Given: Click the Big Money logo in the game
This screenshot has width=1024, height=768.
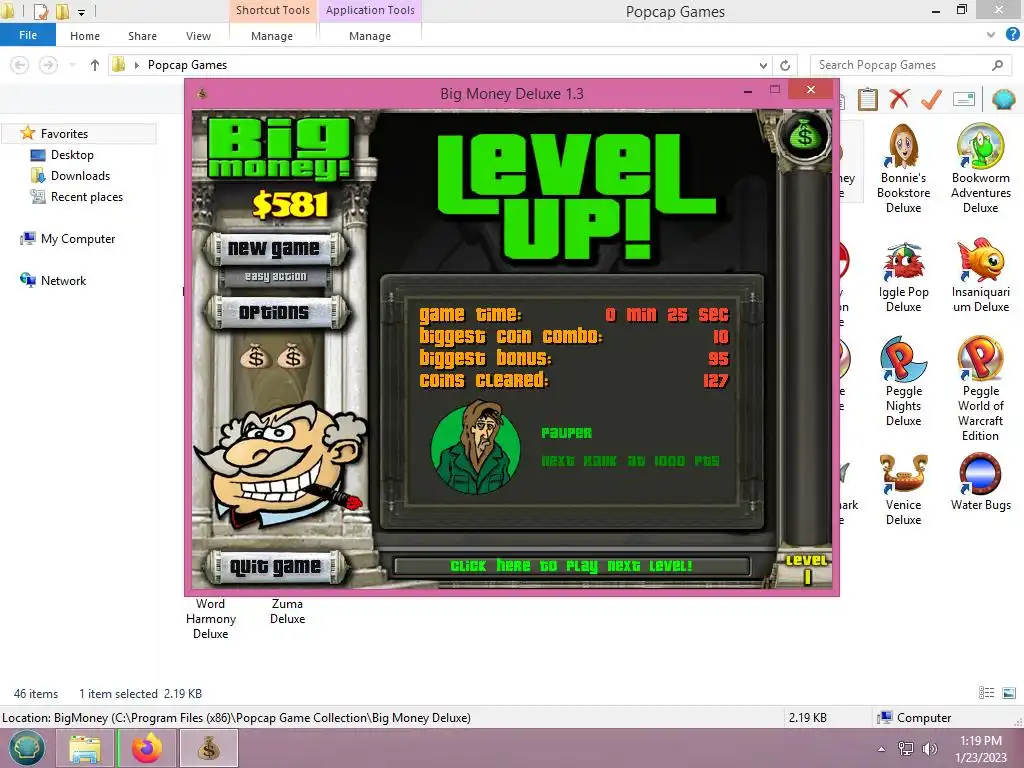Looking at the screenshot, I should pyautogui.click(x=280, y=148).
